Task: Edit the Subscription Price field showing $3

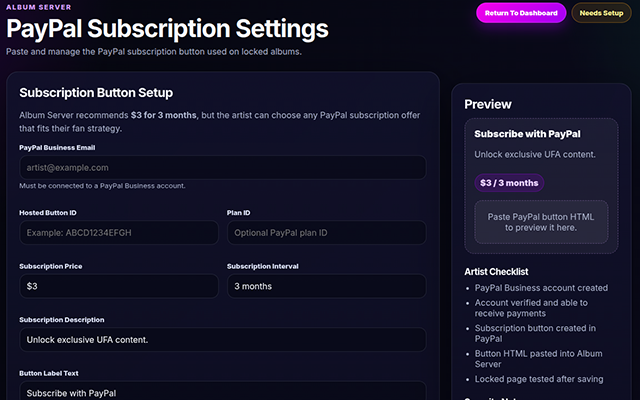Action: point(119,286)
